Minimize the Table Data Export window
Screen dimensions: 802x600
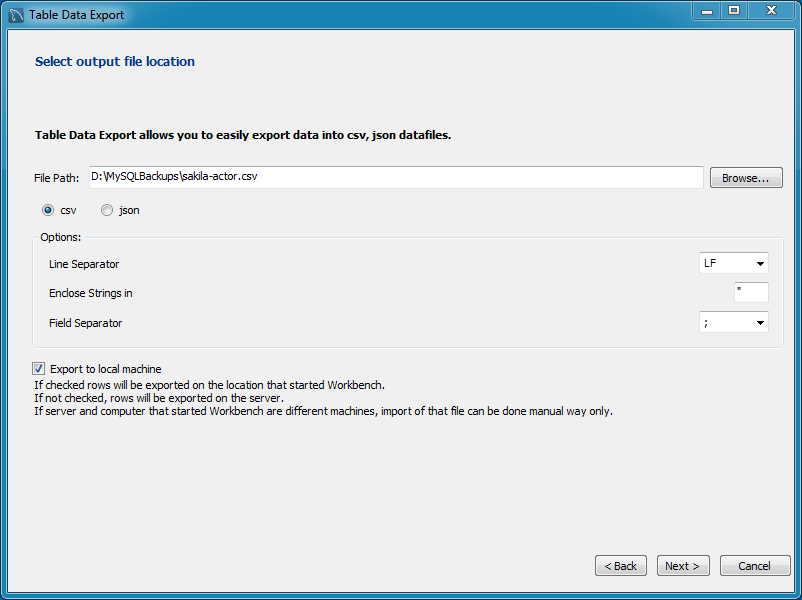coord(707,11)
